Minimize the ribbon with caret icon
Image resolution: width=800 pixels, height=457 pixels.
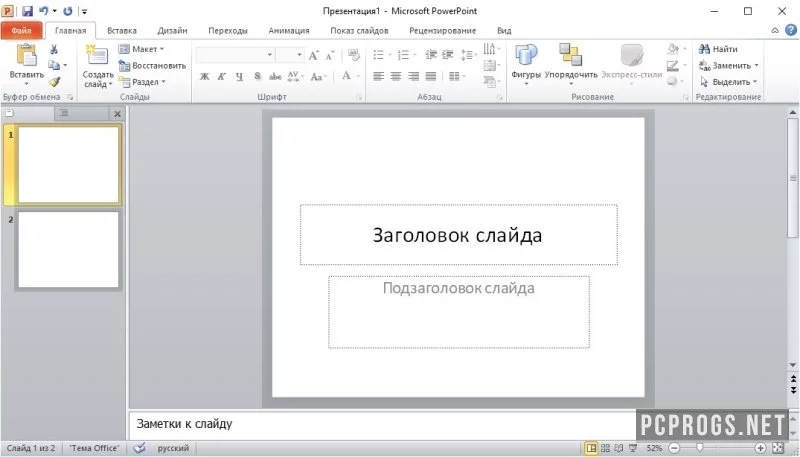(774, 31)
